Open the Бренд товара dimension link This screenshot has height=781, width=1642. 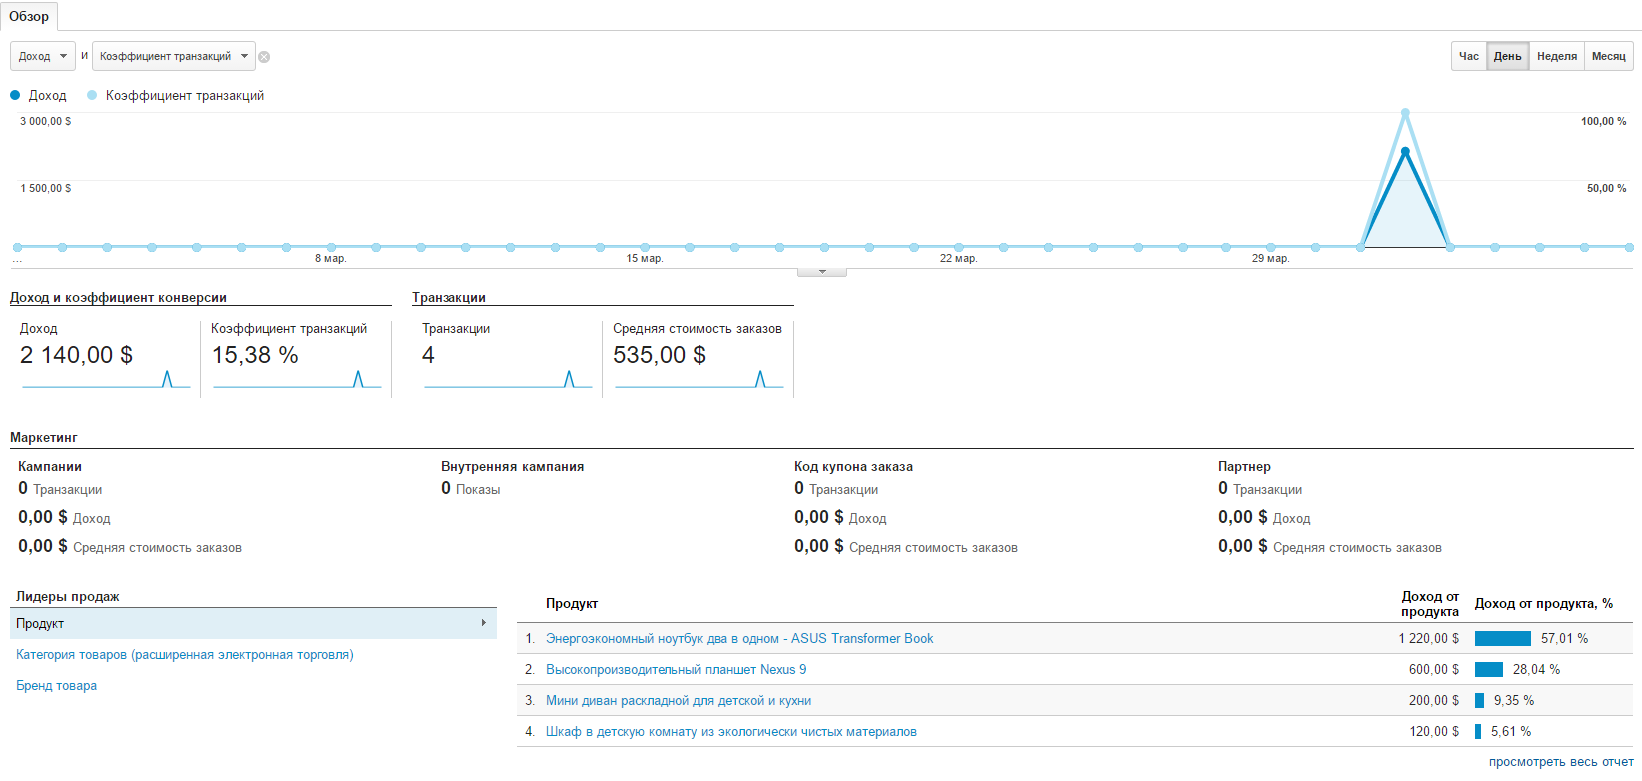(x=56, y=686)
